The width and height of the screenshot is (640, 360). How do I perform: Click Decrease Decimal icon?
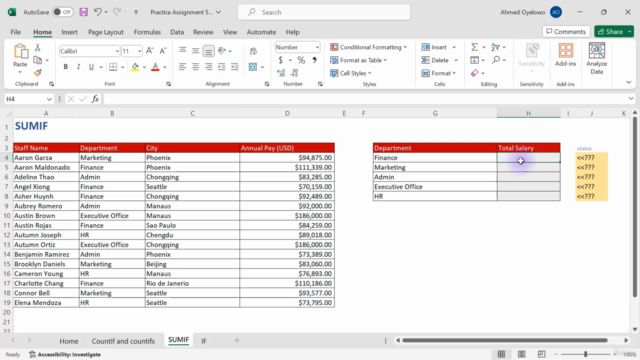(294, 73)
